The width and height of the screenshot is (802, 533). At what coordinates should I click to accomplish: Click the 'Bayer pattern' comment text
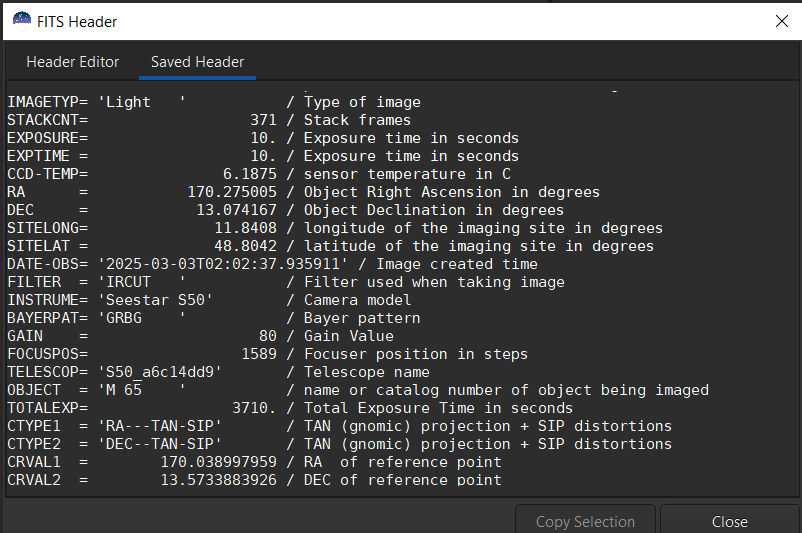point(362,318)
